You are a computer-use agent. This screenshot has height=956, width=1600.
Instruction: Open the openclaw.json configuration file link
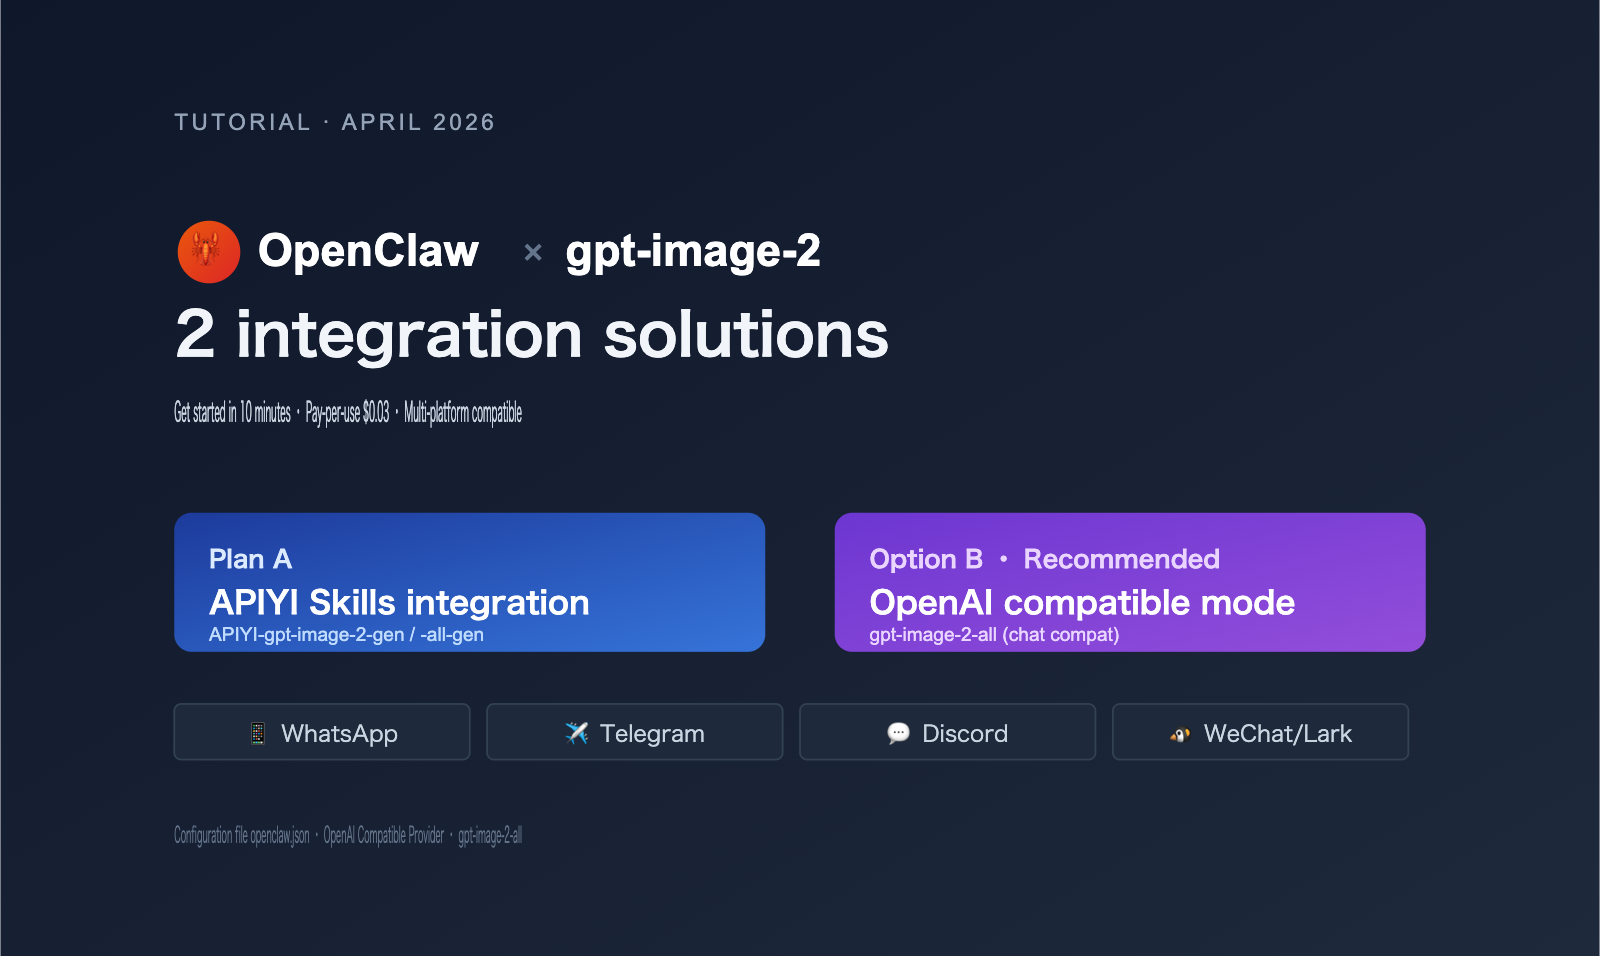240,836
